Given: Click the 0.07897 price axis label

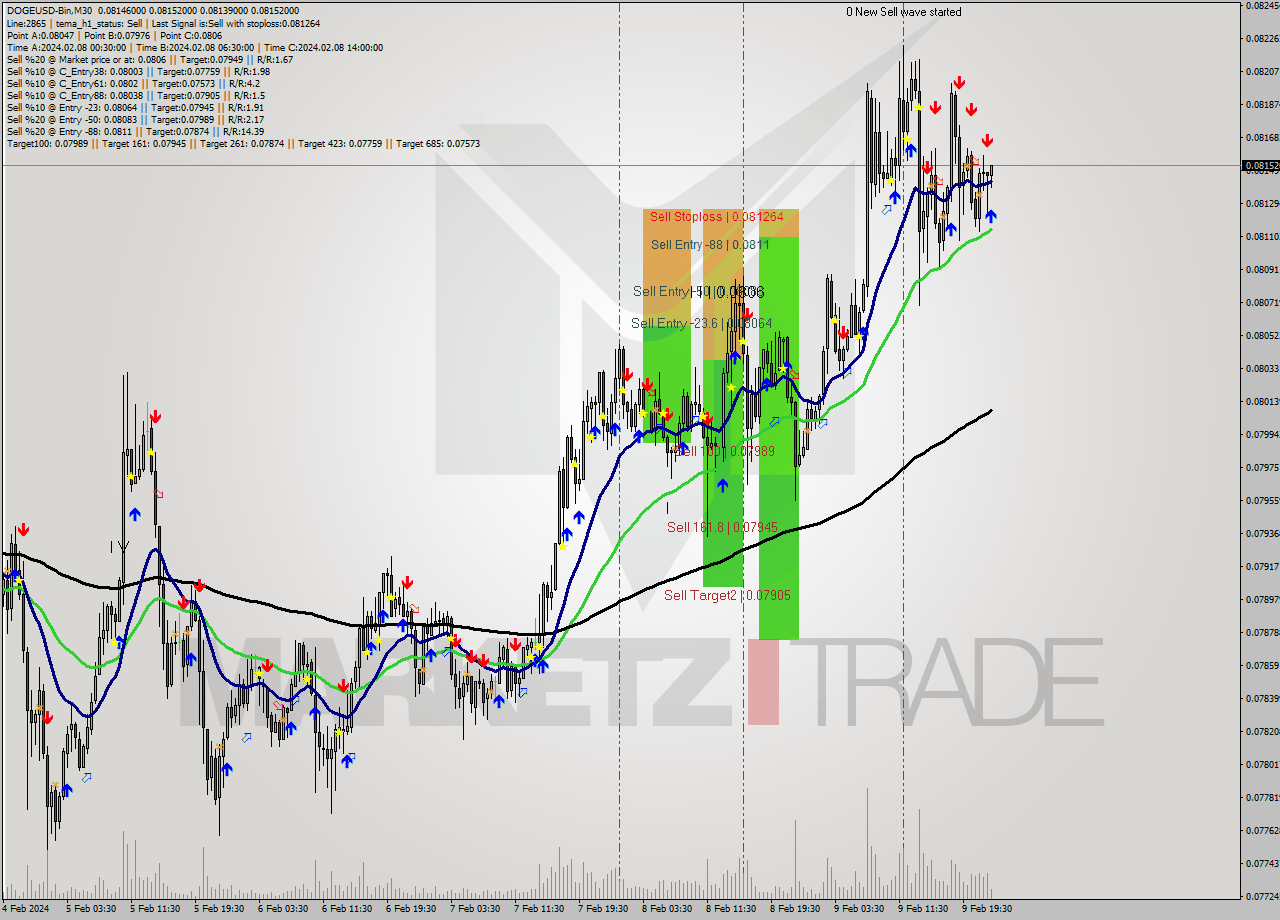Looking at the screenshot, I should (1262, 599).
